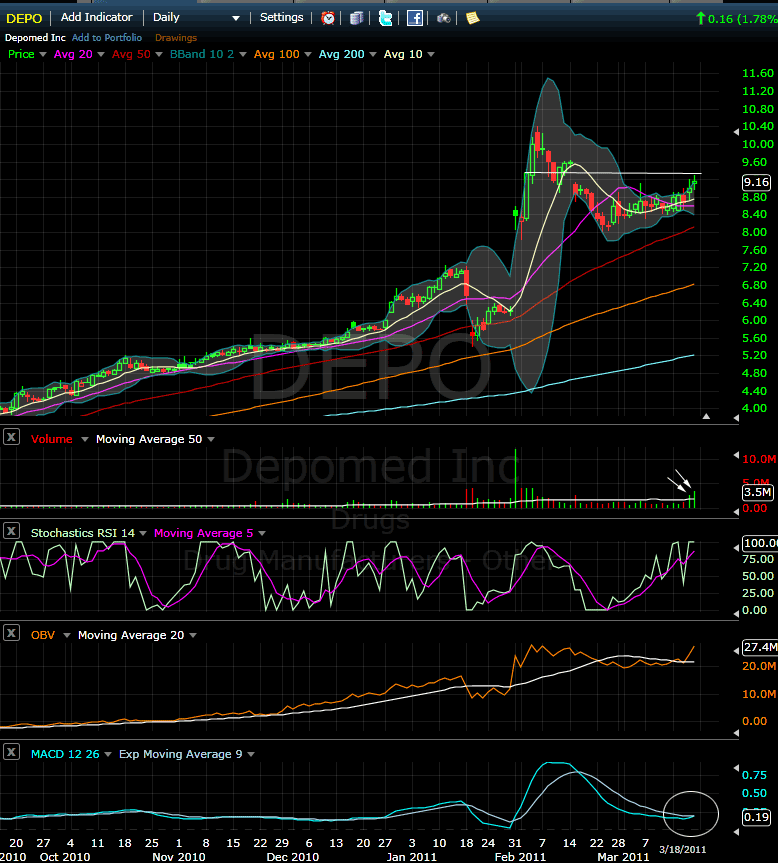Click the Avg 50 label

point(131,54)
